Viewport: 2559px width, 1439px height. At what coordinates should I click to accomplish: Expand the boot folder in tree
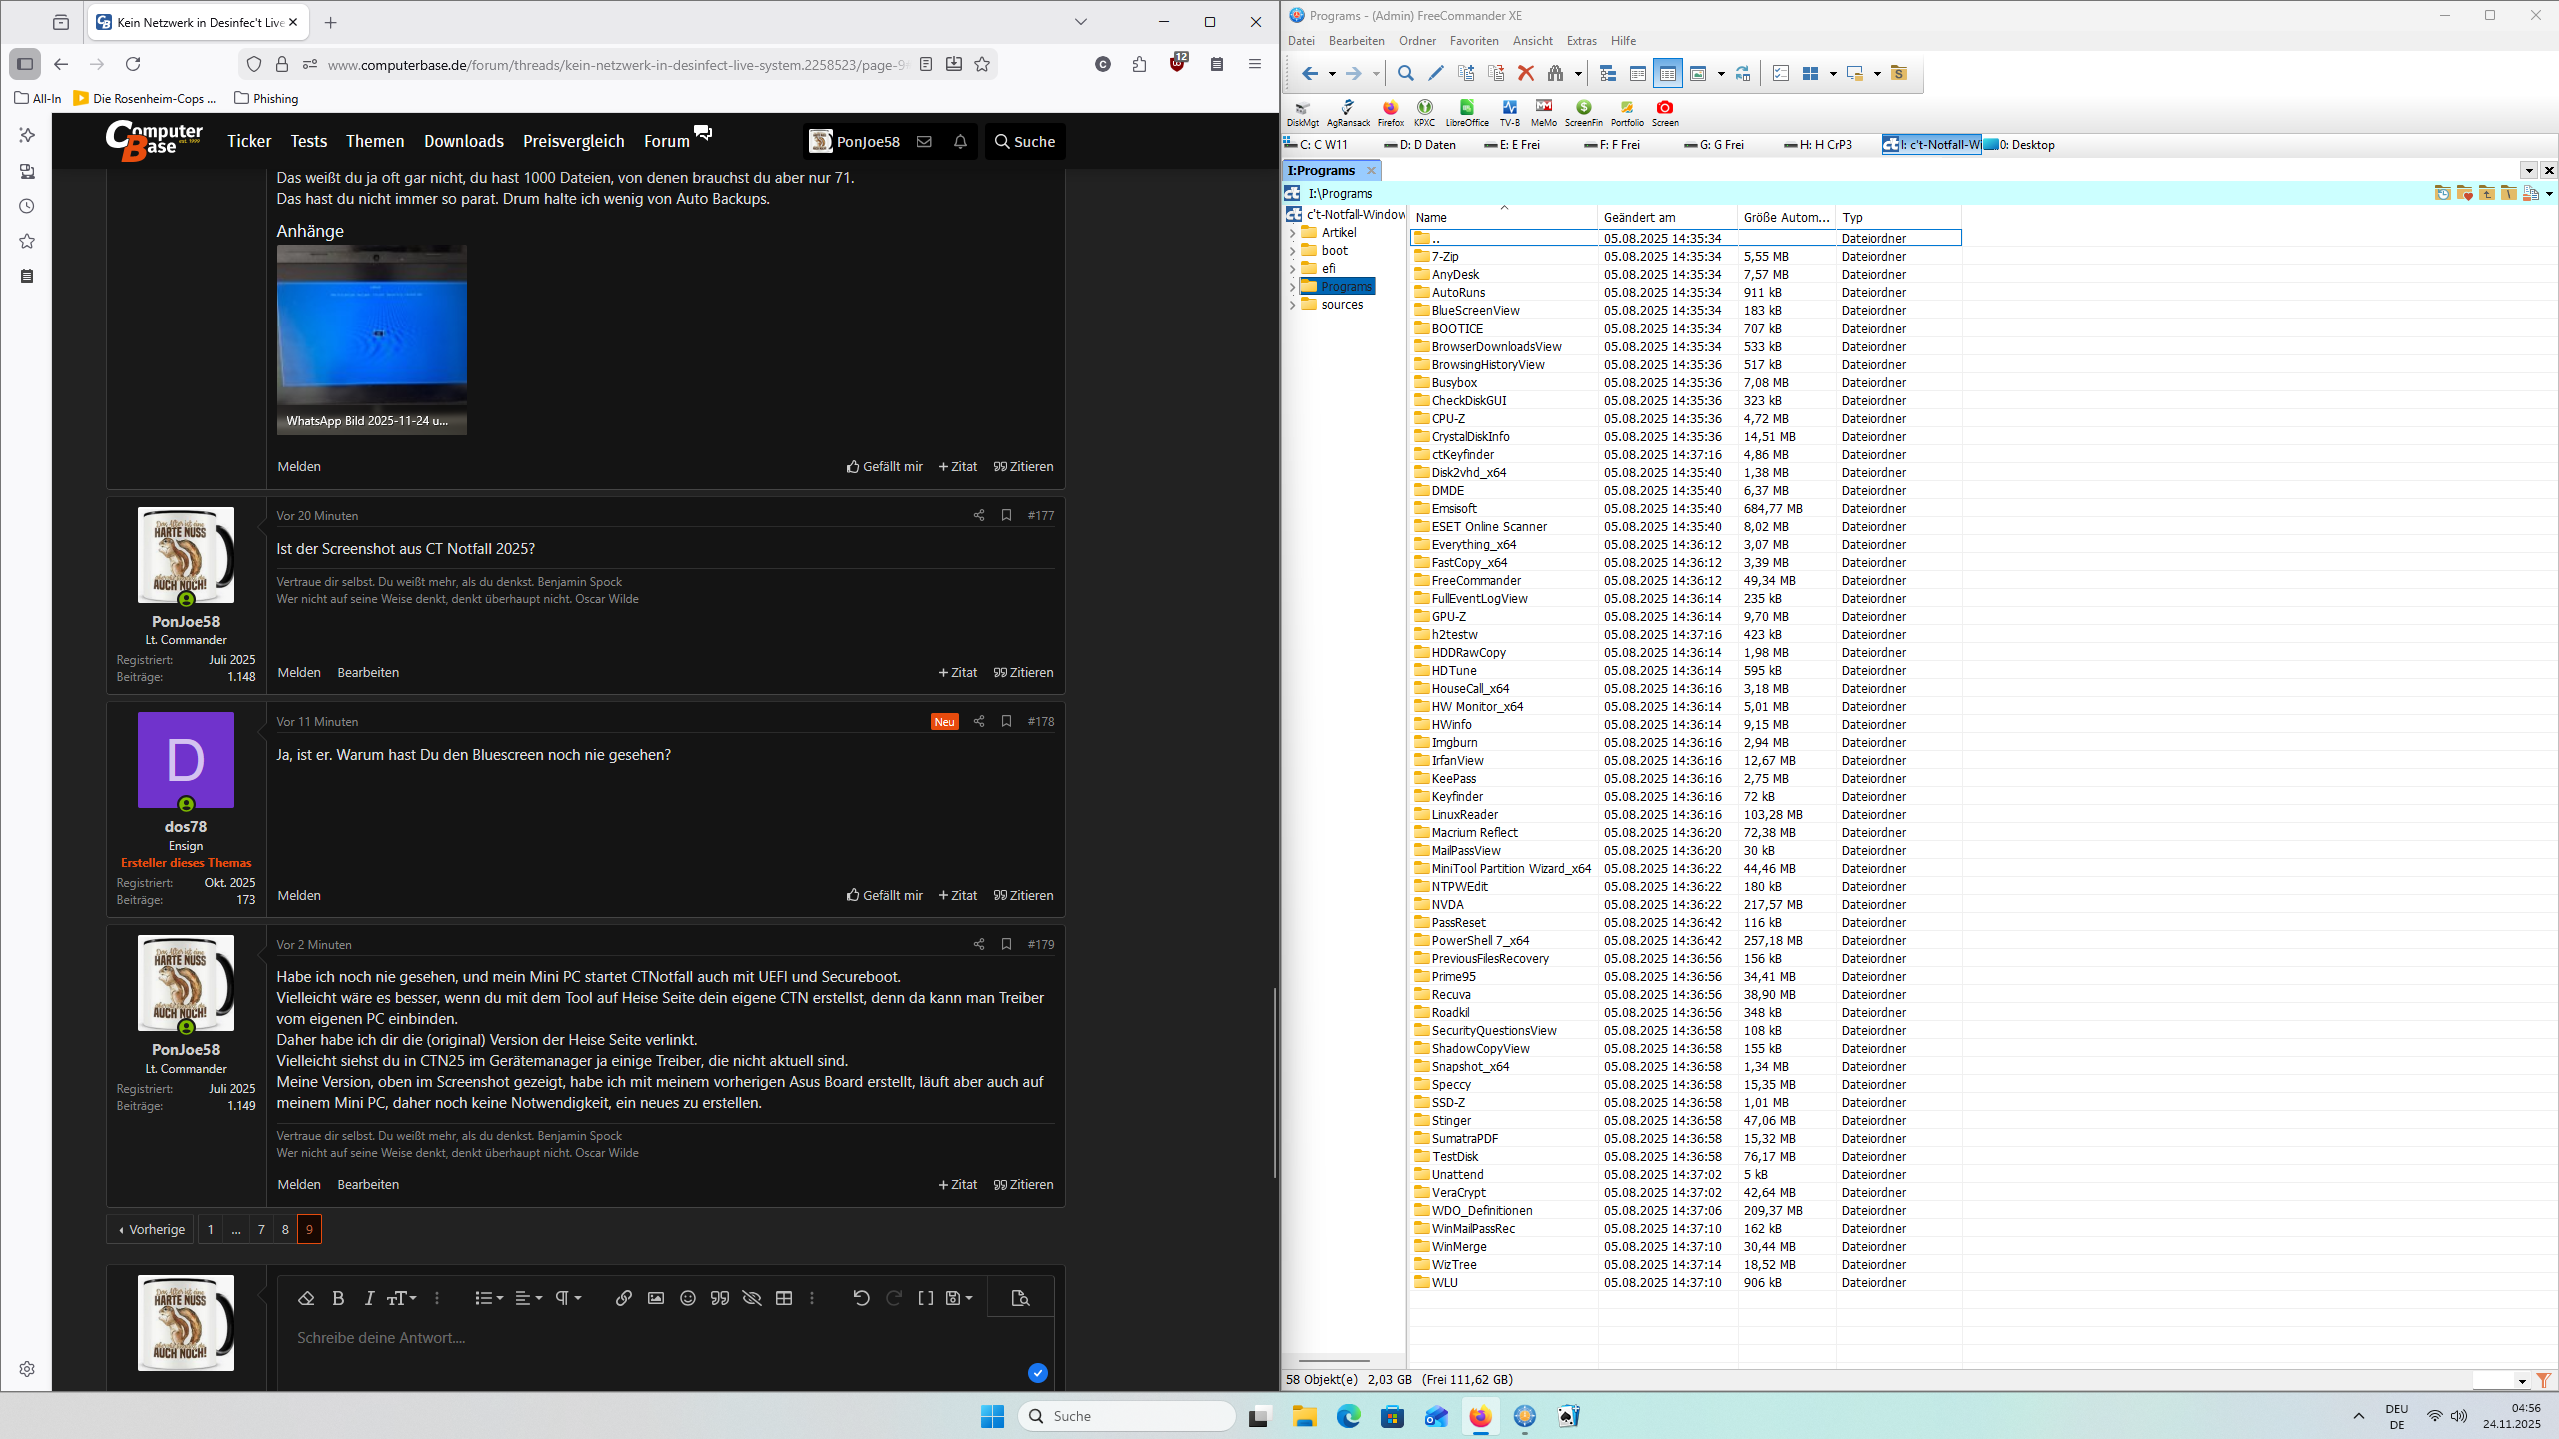1292,251
